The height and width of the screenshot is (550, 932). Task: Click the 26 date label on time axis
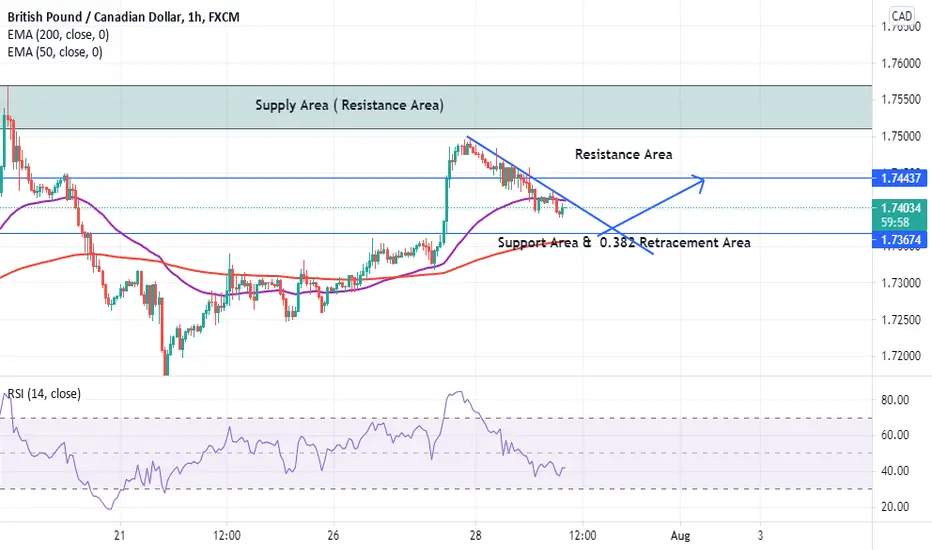333,535
